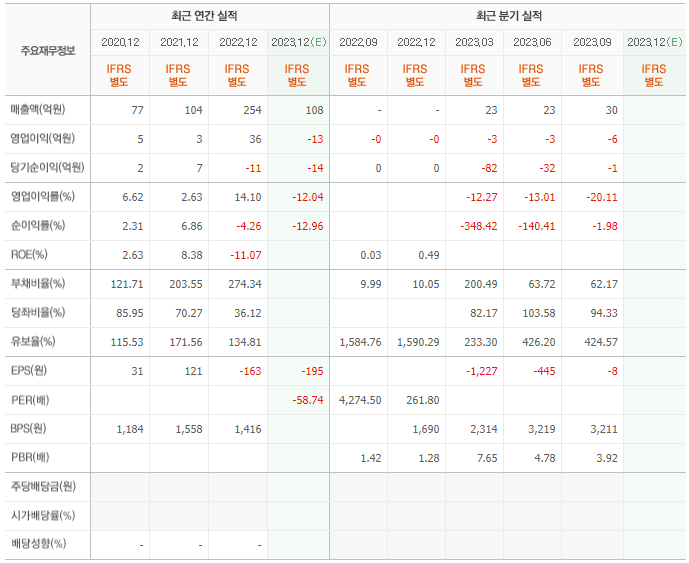Click reserve ratio value 171.56
Viewport: 689px width, 563px height.
click(186, 342)
